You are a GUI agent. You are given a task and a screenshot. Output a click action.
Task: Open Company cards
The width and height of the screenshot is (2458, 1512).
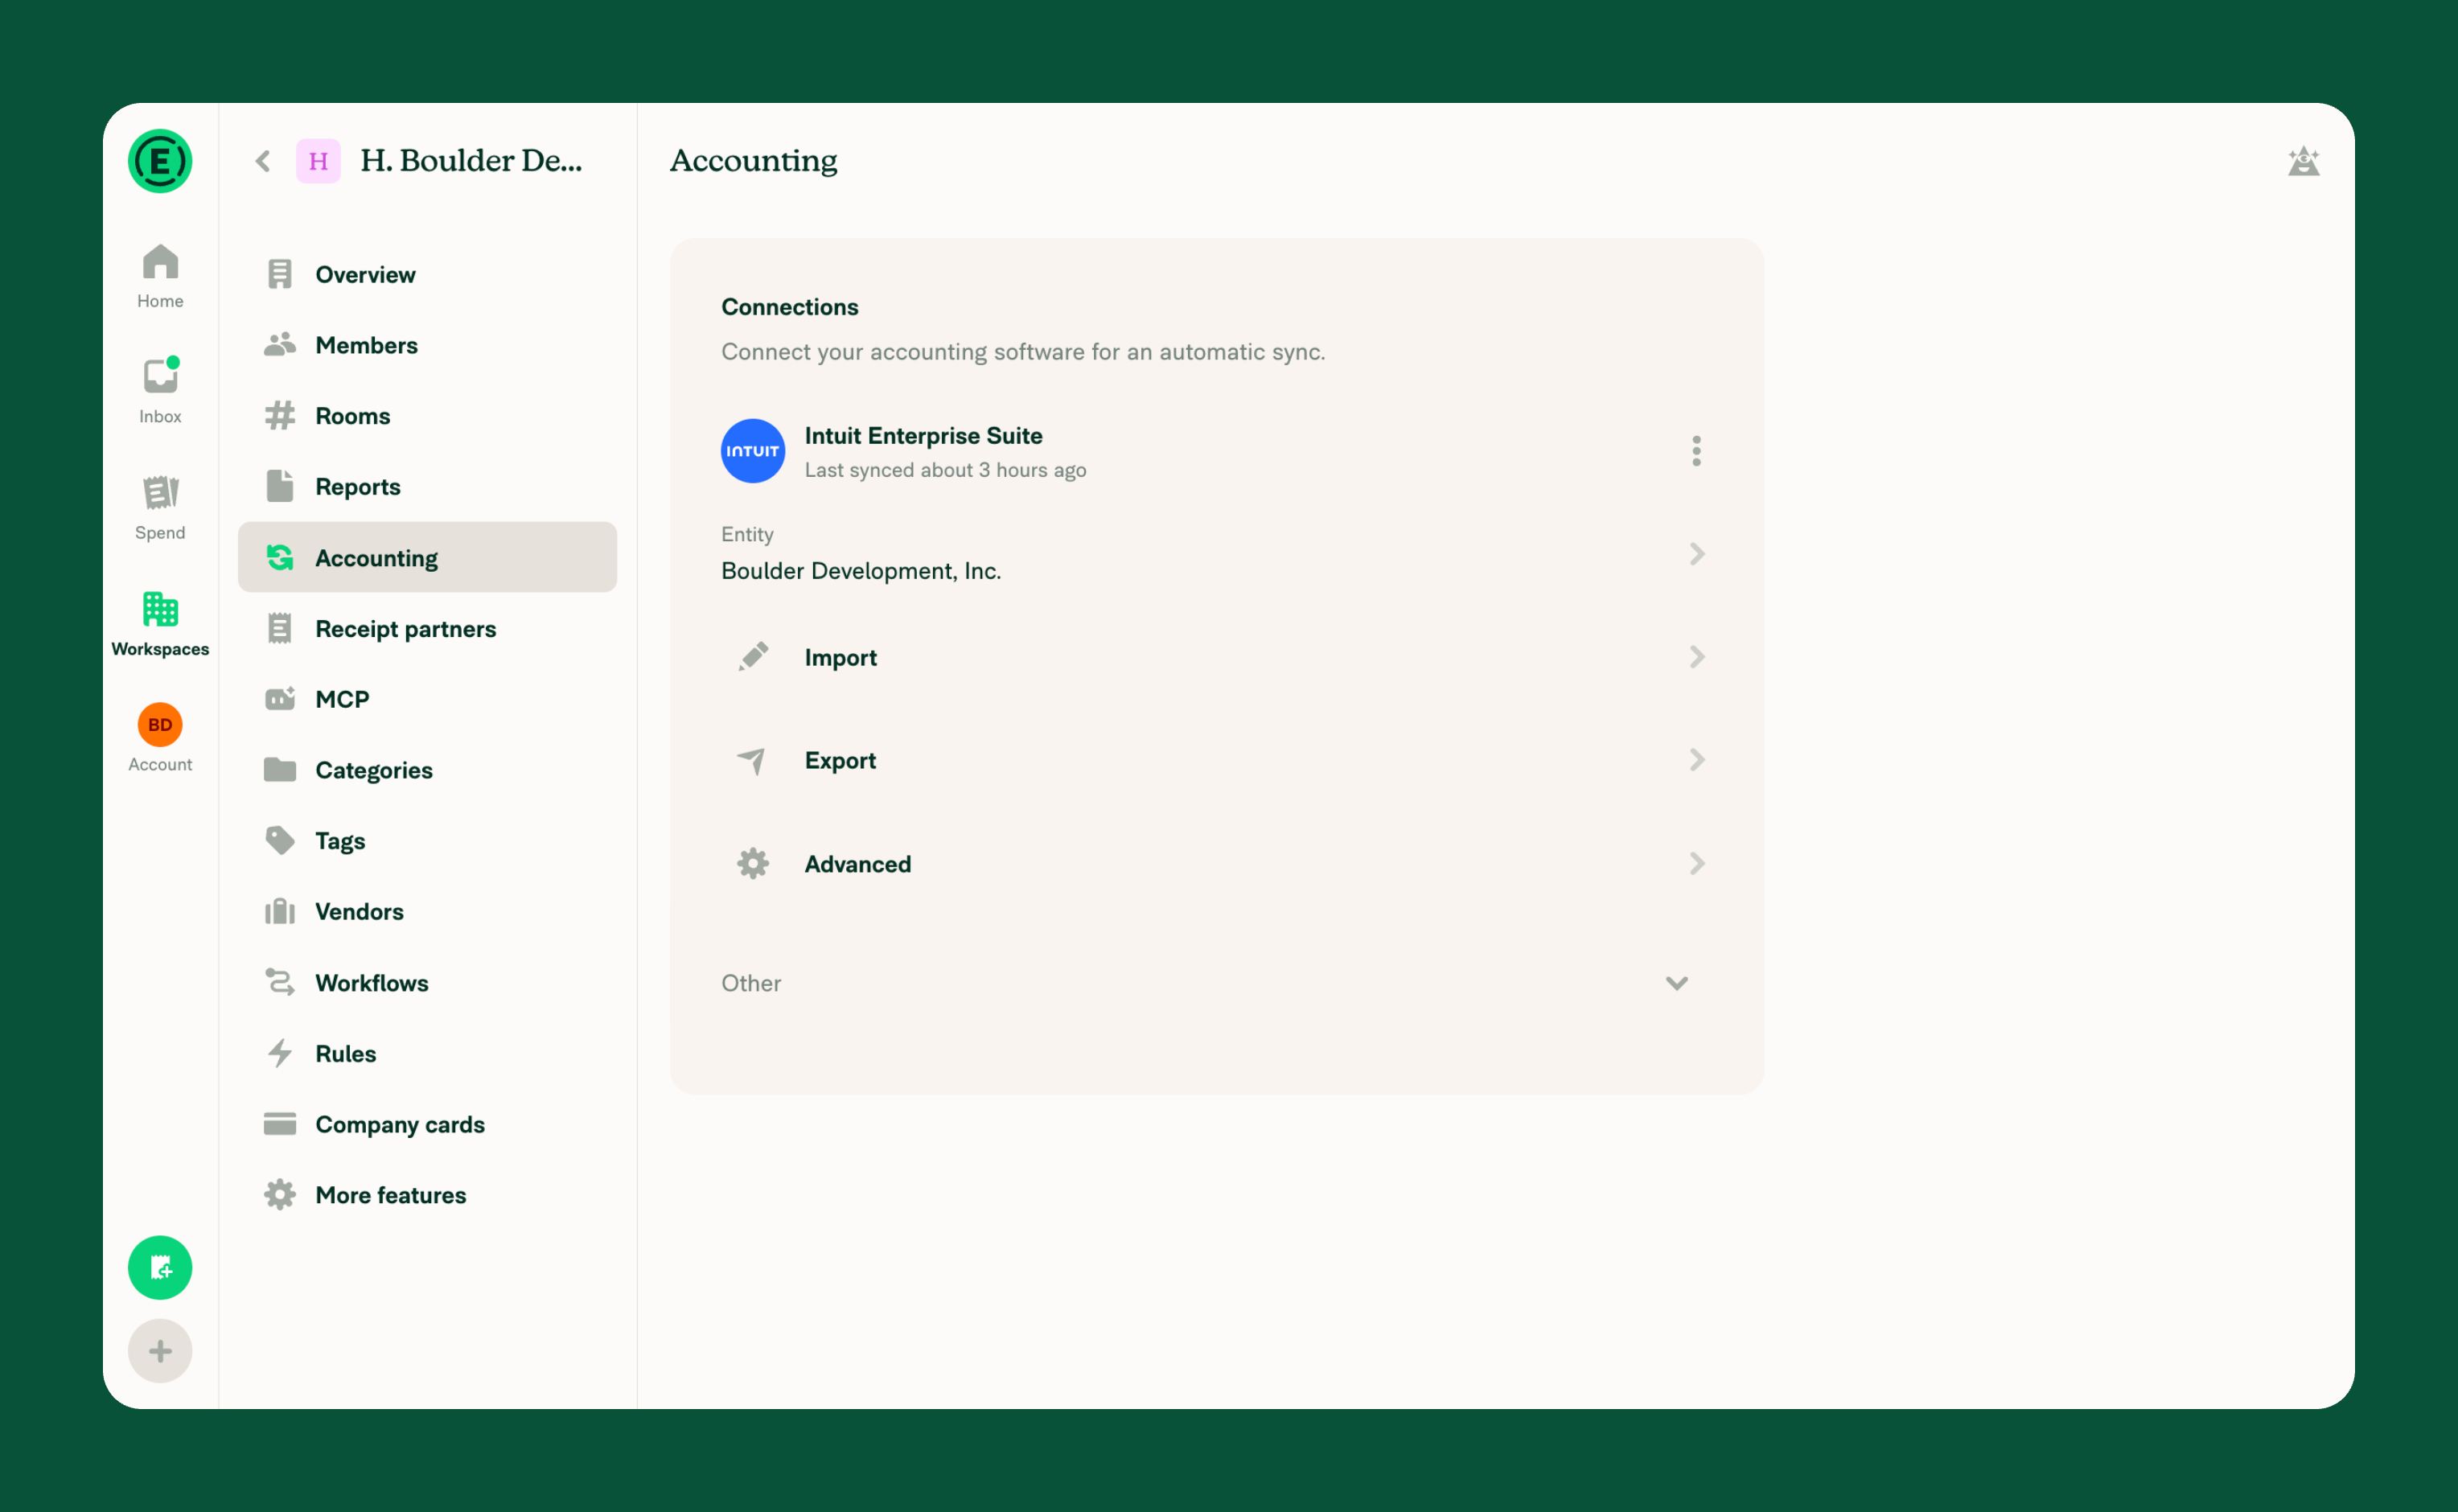coord(427,1124)
